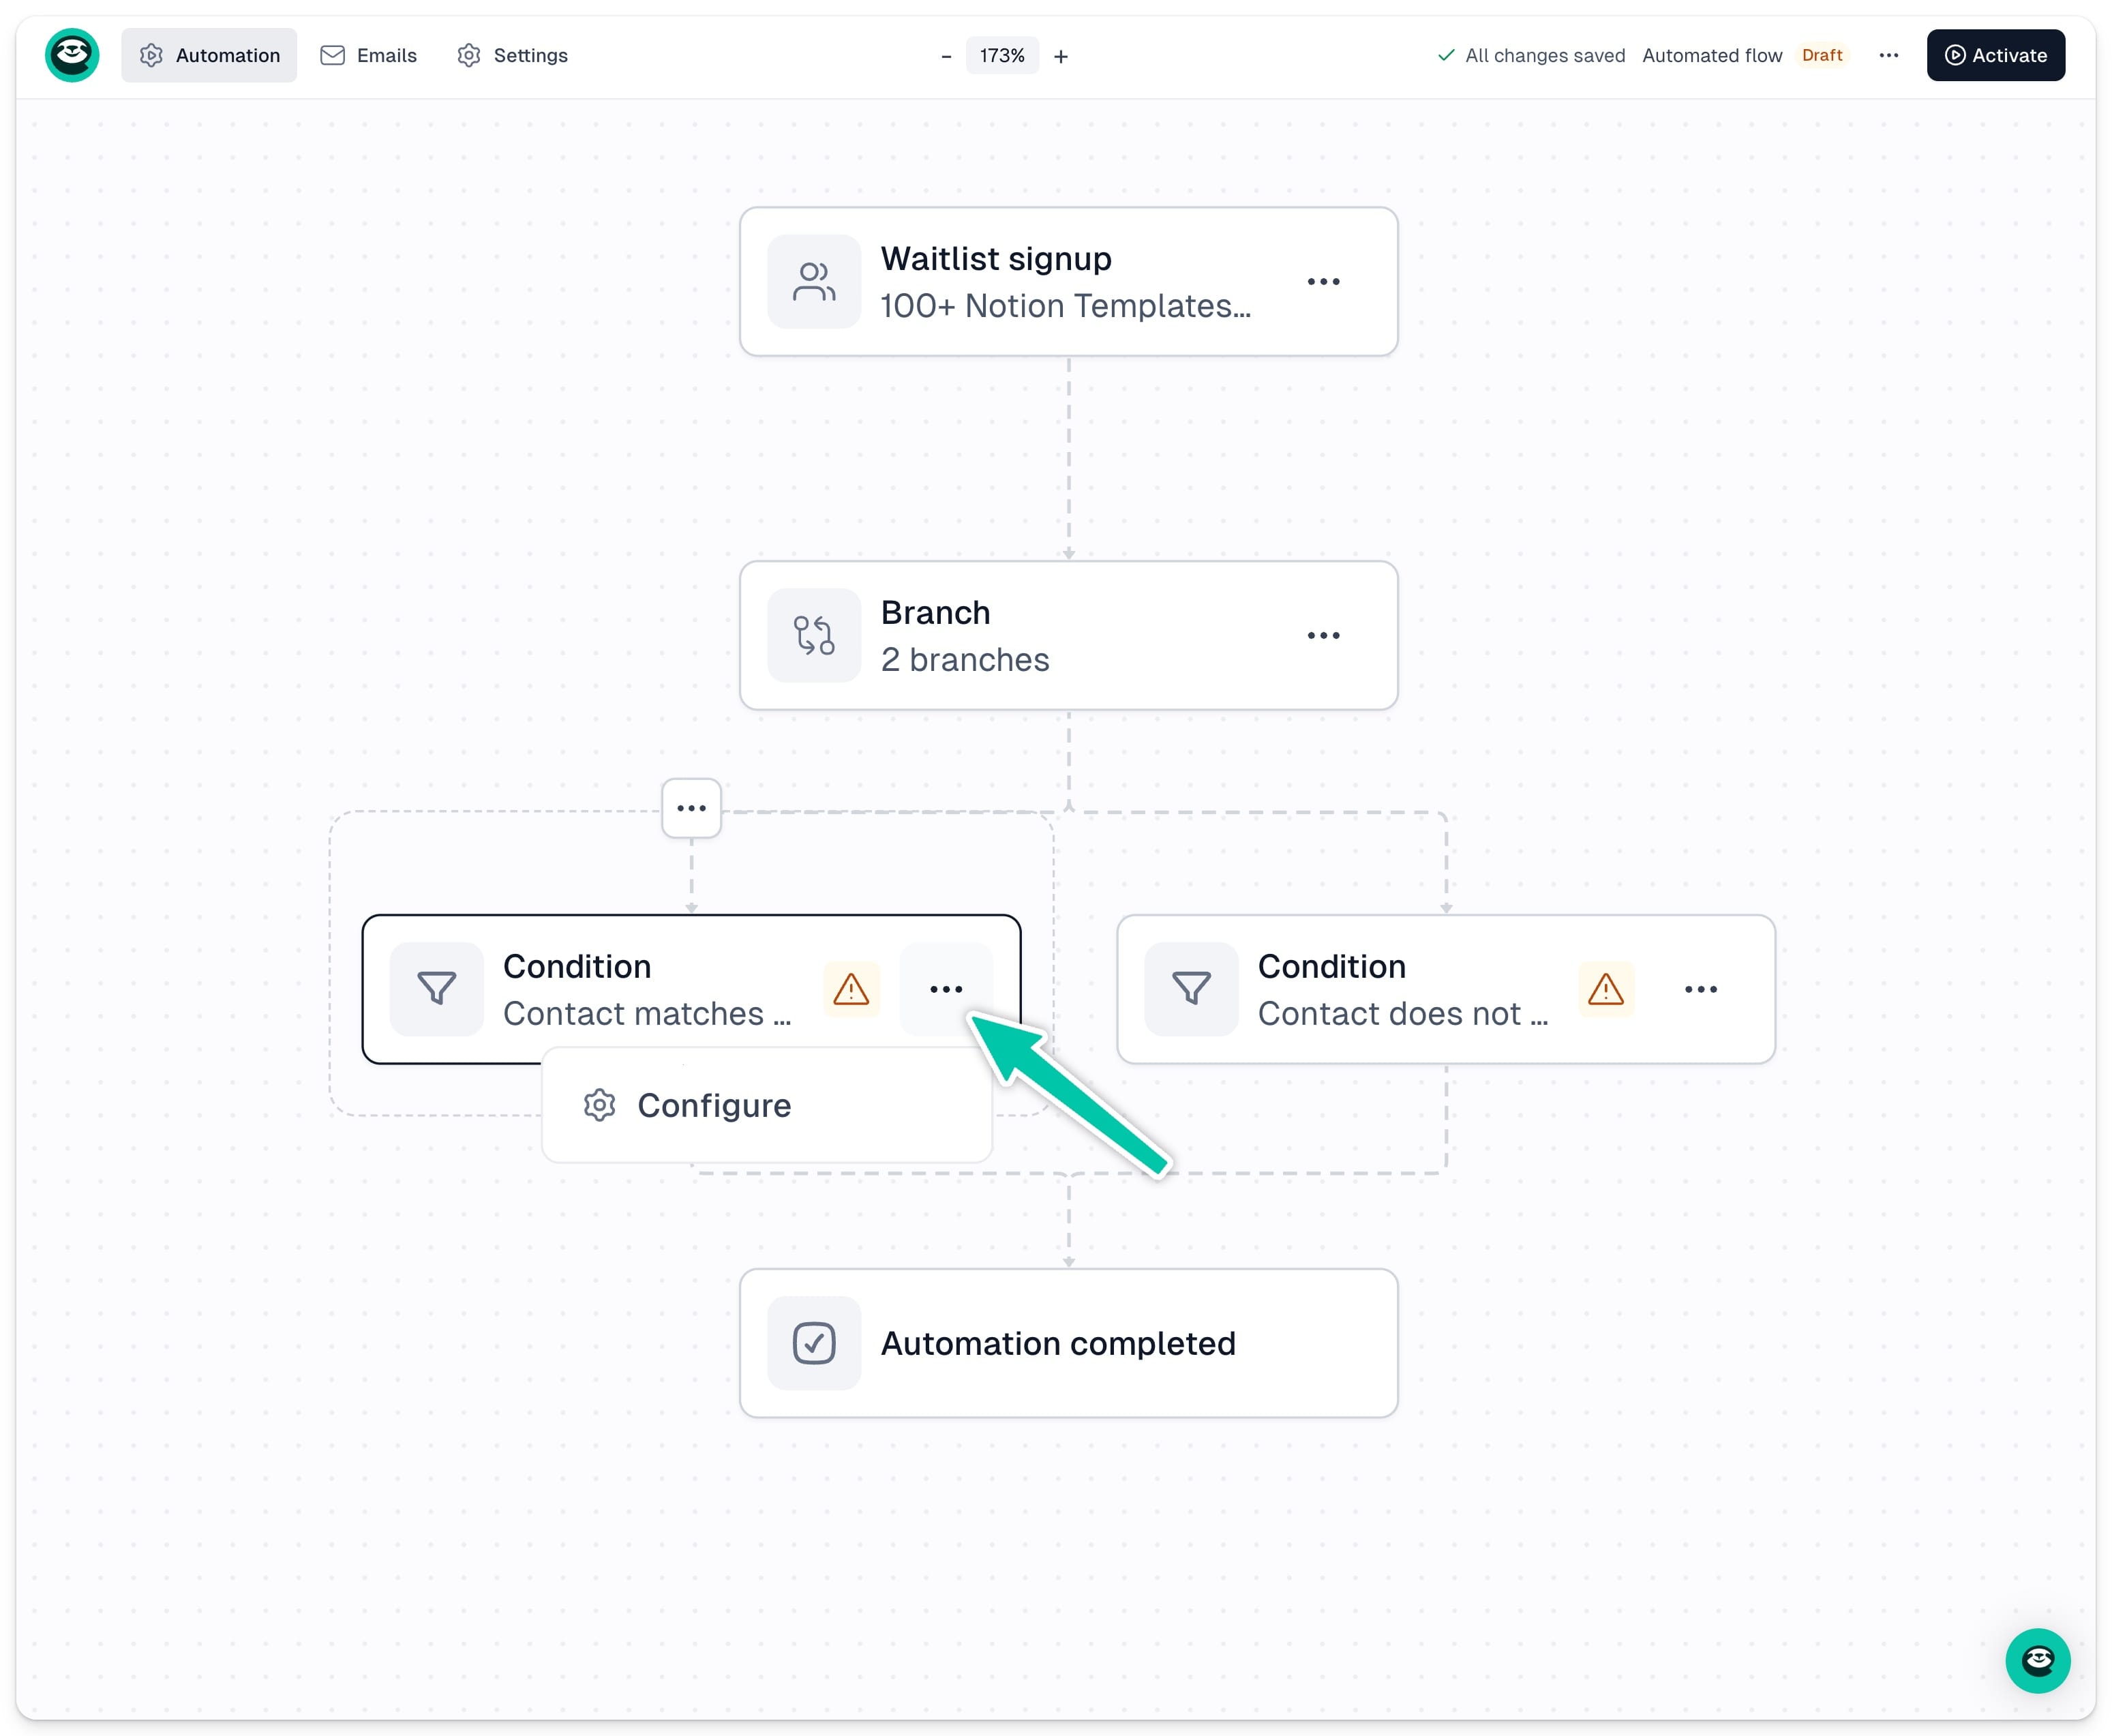Viewport: 2112px width, 1736px height.
Task: Click the Contact does not condition filter icon
Action: click(x=1191, y=989)
